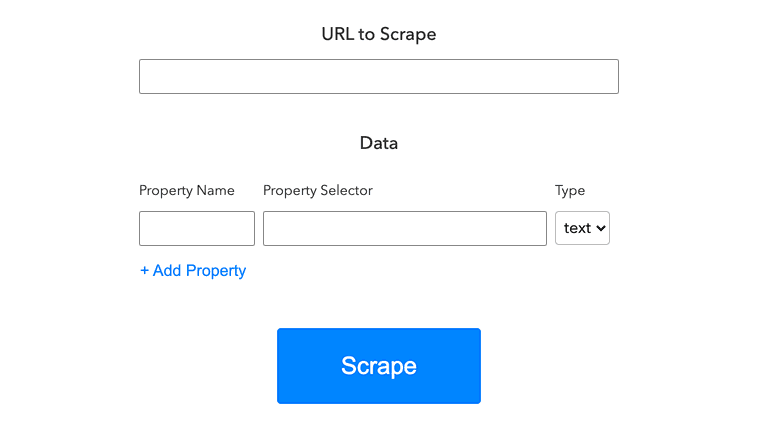Click the plus sign before Add Property

point(145,271)
